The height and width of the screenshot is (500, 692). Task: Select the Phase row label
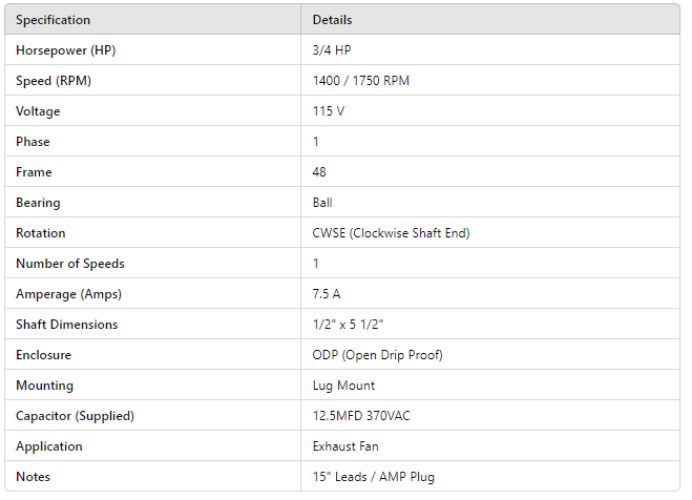click(33, 142)
